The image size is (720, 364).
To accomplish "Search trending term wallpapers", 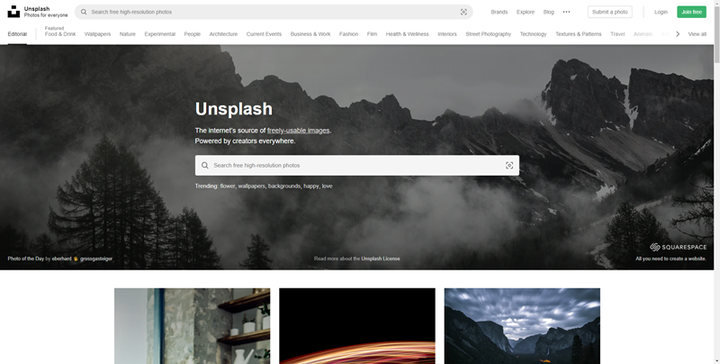I will point(252,186).
